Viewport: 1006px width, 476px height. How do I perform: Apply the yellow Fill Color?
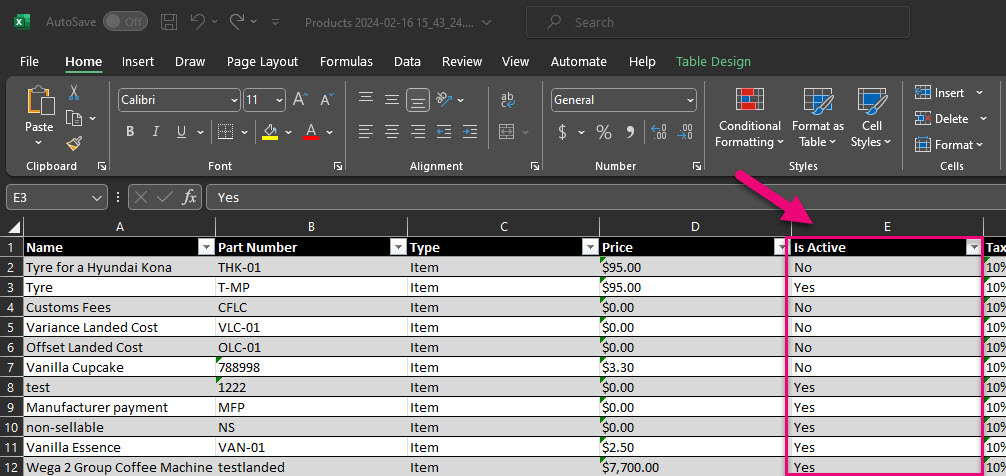click(x=270, y=132)
